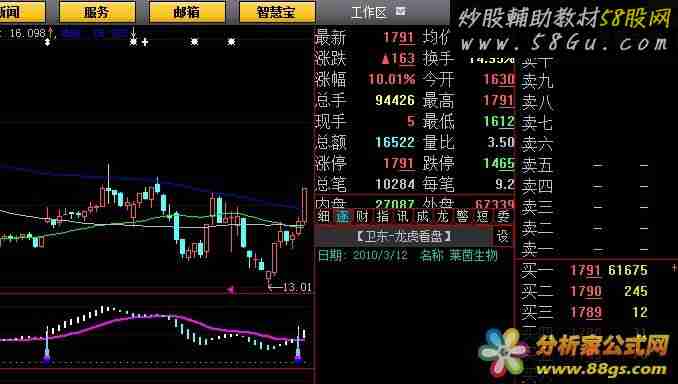The height and width of the screenshot is (384, 678).
Task: Click the 买一 bid price 1791
Action: click(x=585, y=270)
